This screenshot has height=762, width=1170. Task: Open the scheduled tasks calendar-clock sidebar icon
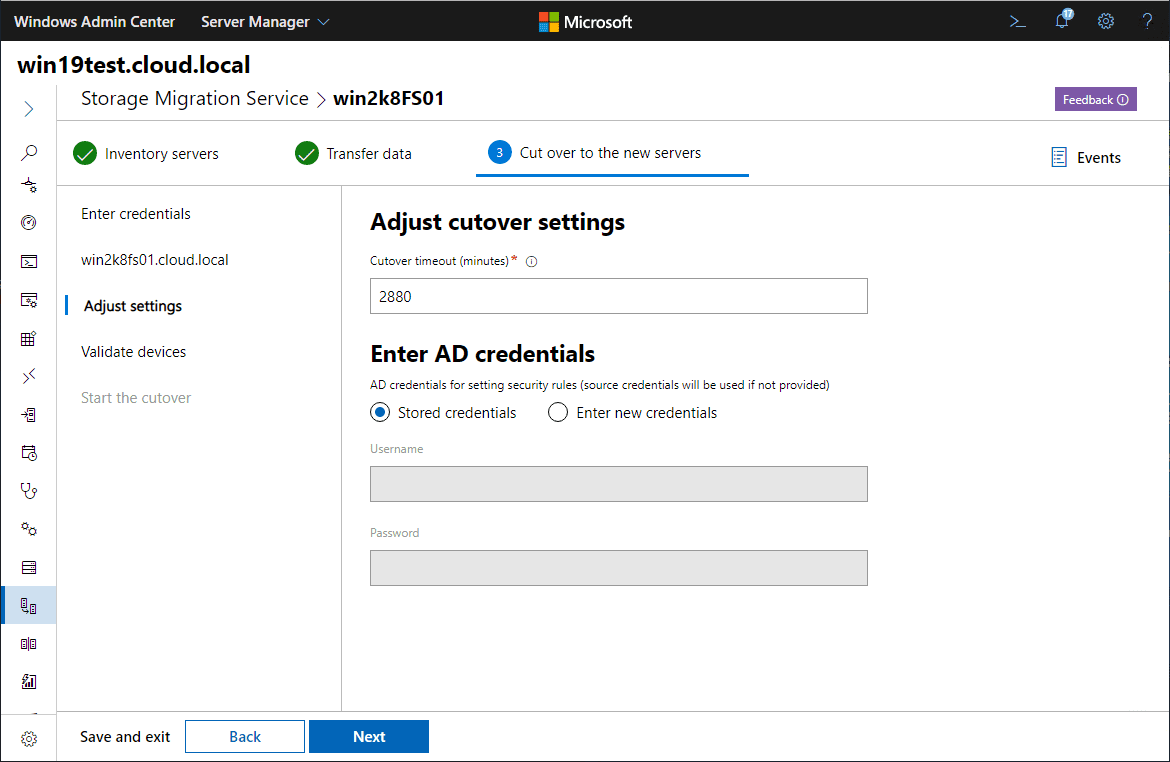pos(29,453)
